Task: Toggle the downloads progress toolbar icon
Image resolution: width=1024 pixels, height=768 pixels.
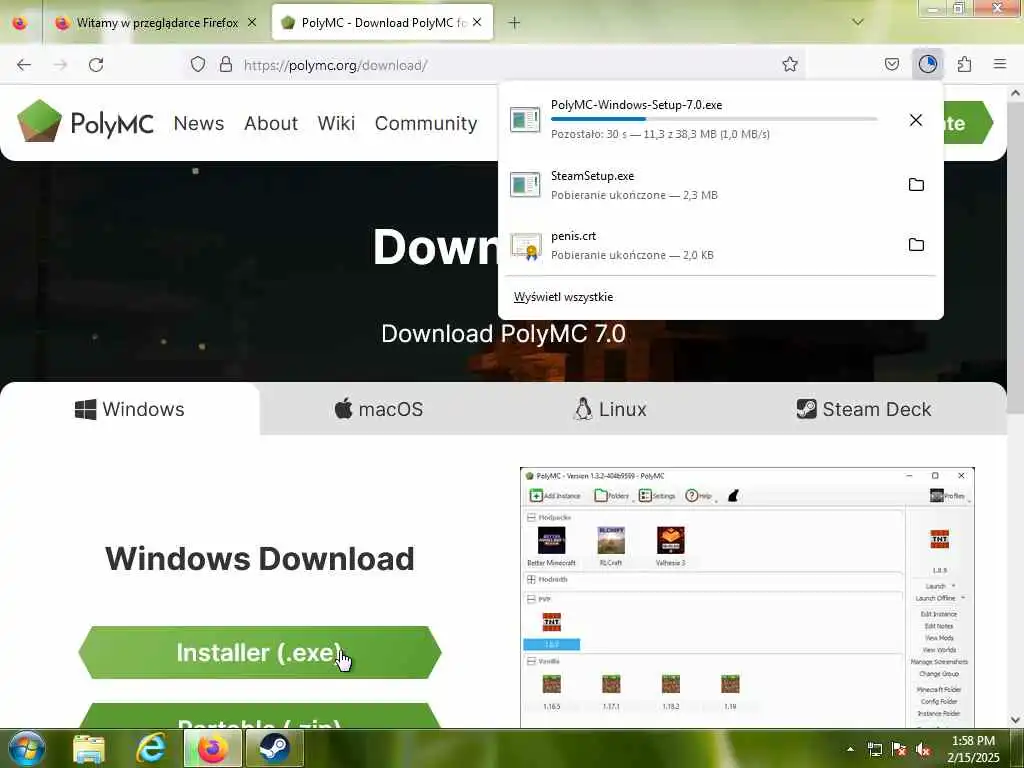Action: [x=928, y=64]
